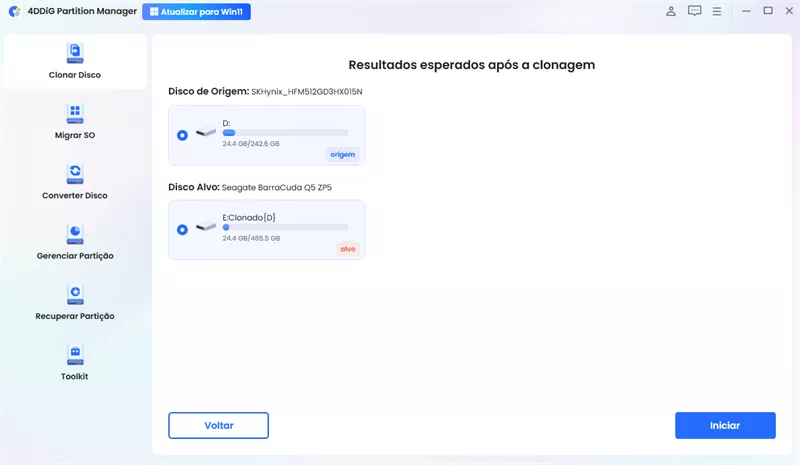Click the E:Clonado(D) partition label

(249, 217)
